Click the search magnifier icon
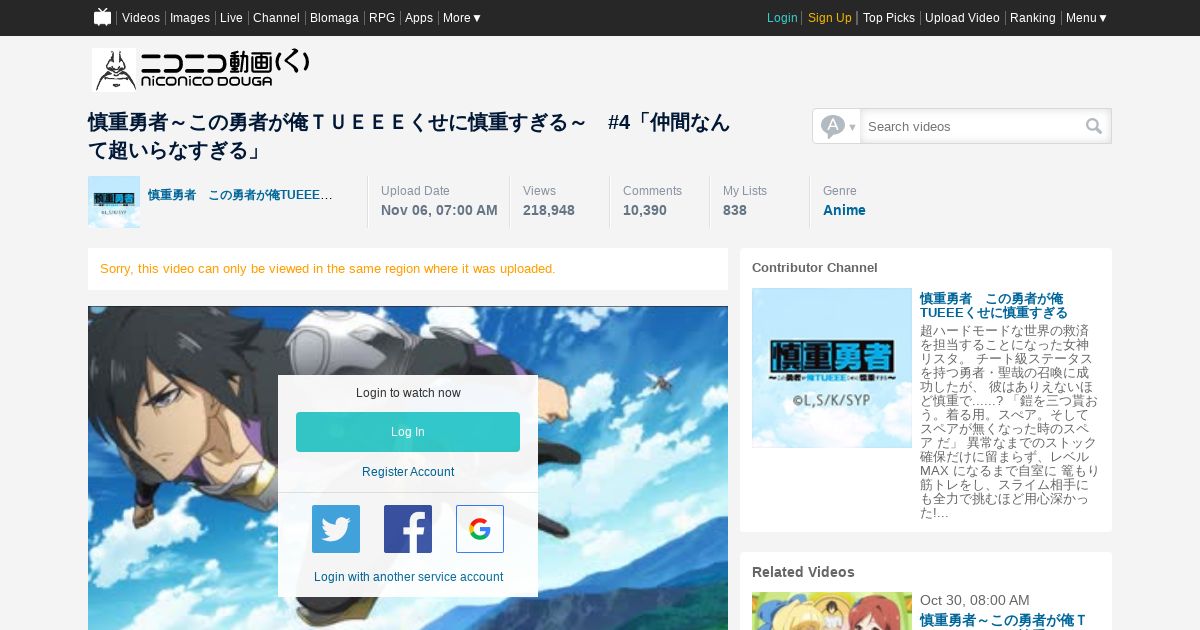The height and width of the screenshot is (630, 1200). click(x=1094, y=126)
